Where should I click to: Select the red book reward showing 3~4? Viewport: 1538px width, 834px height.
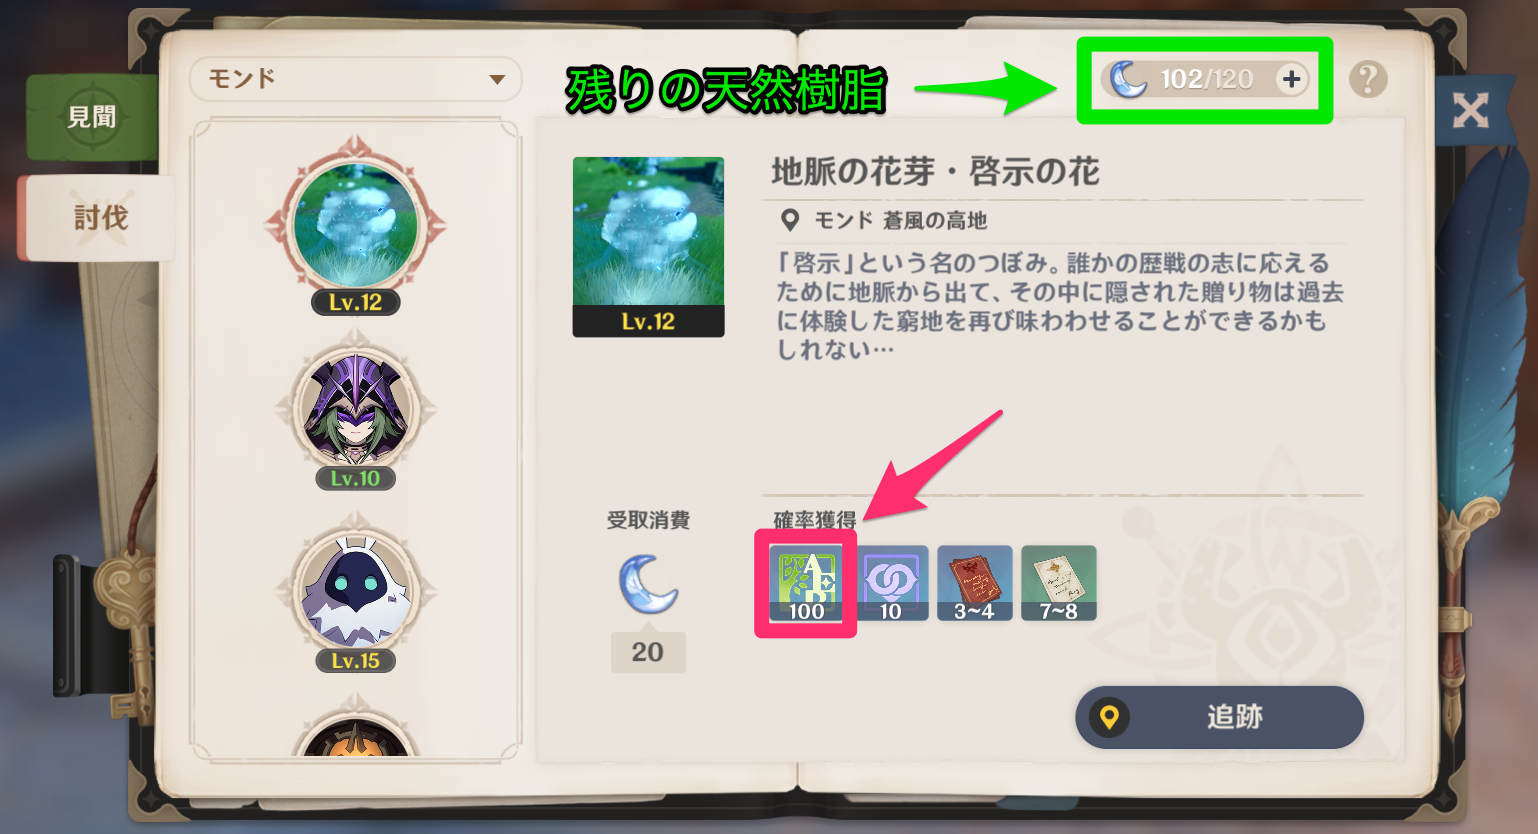coord(975,583)
